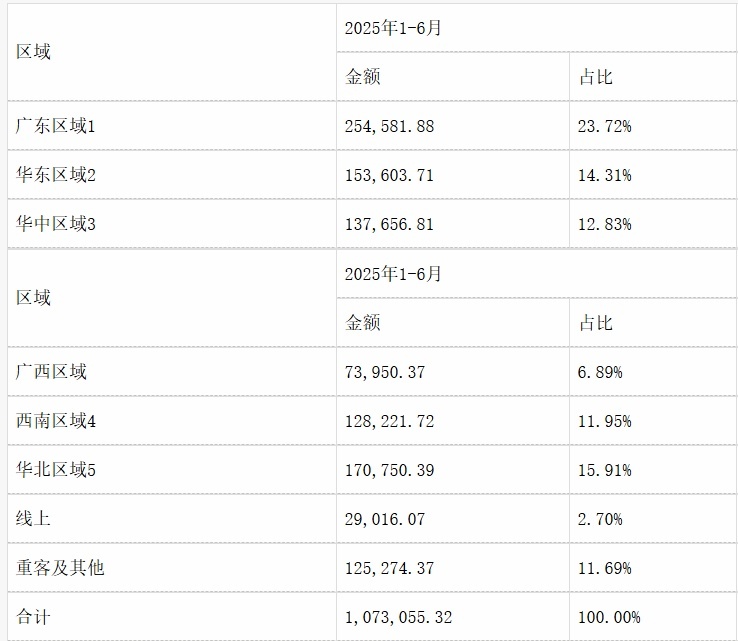The image size is (738, 641).
Task: Select the 线上 row label
Action: 33,519
